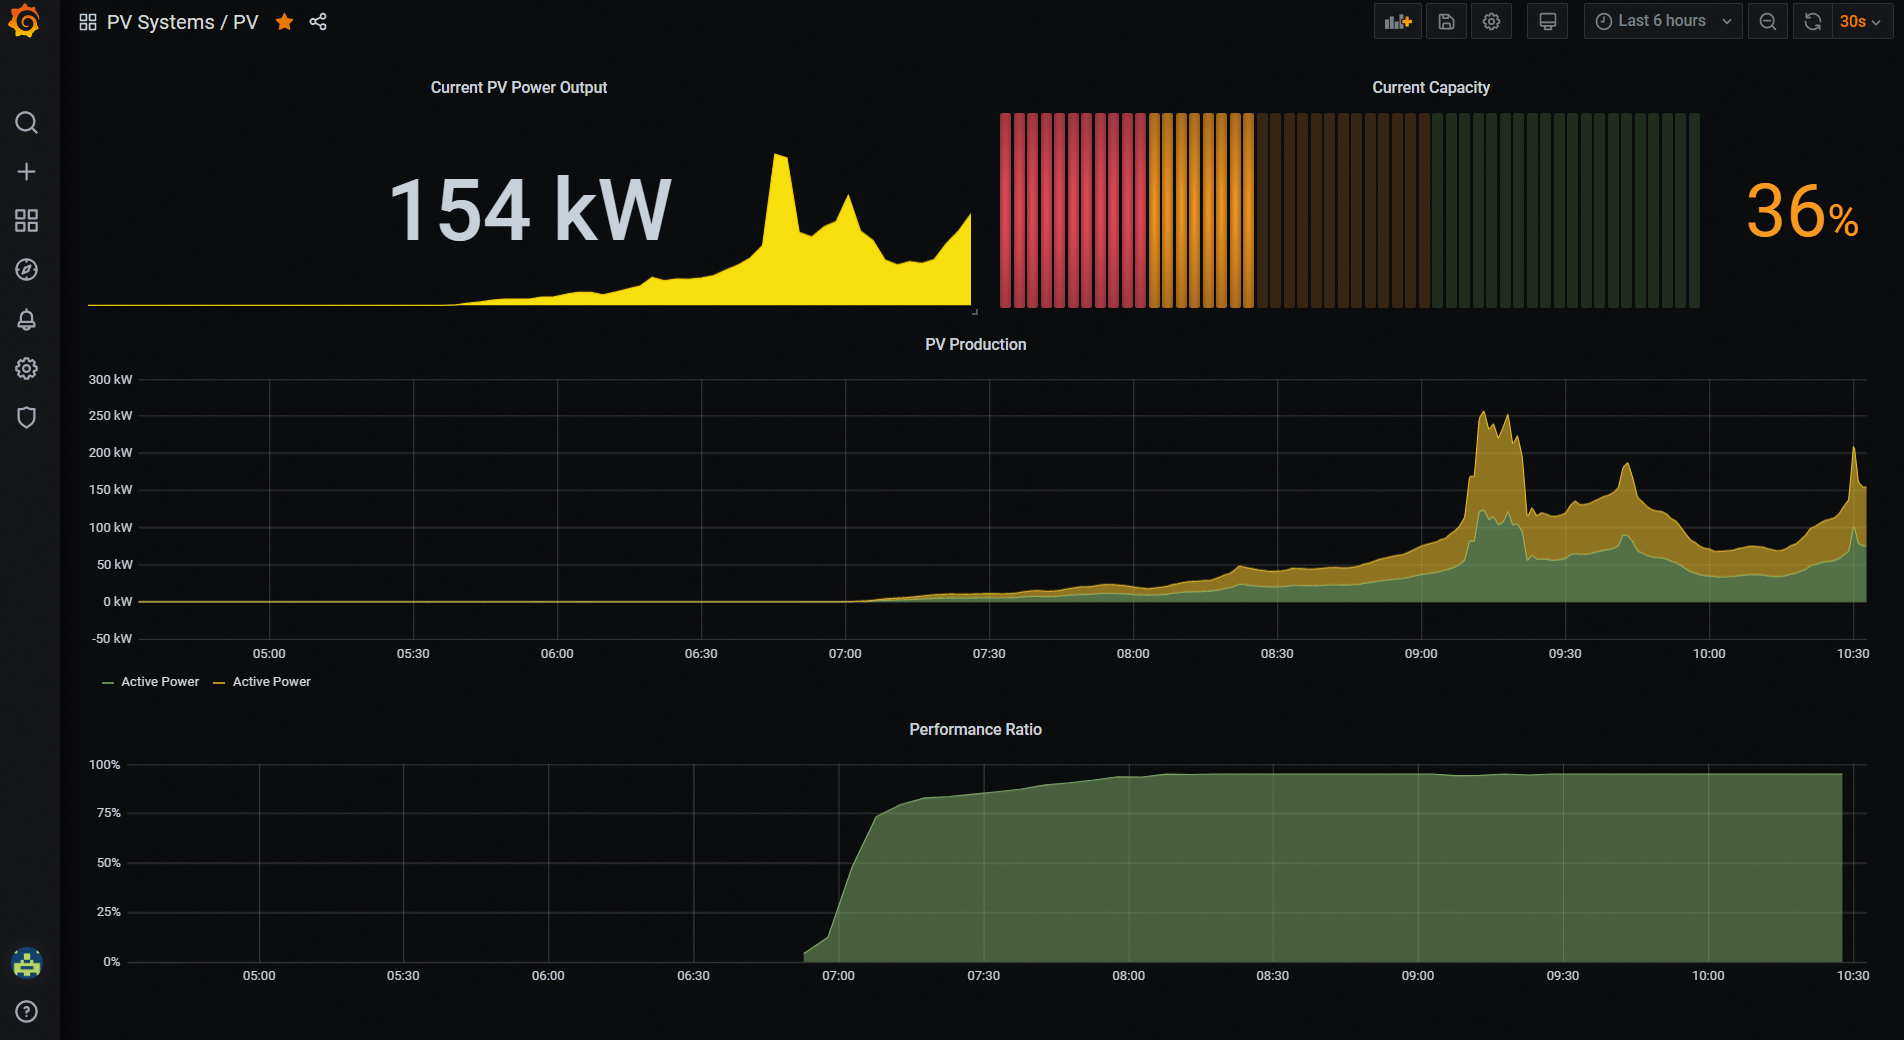Open the Create plus menu
The height and width of the screenshot is (1040, 1904).
[27, 172]
